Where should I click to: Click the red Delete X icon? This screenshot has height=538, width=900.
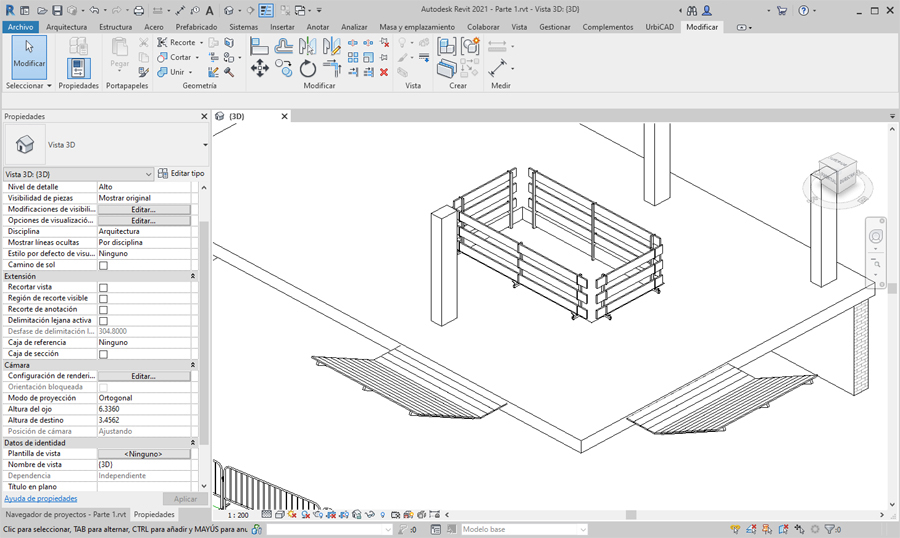point(384,72)
